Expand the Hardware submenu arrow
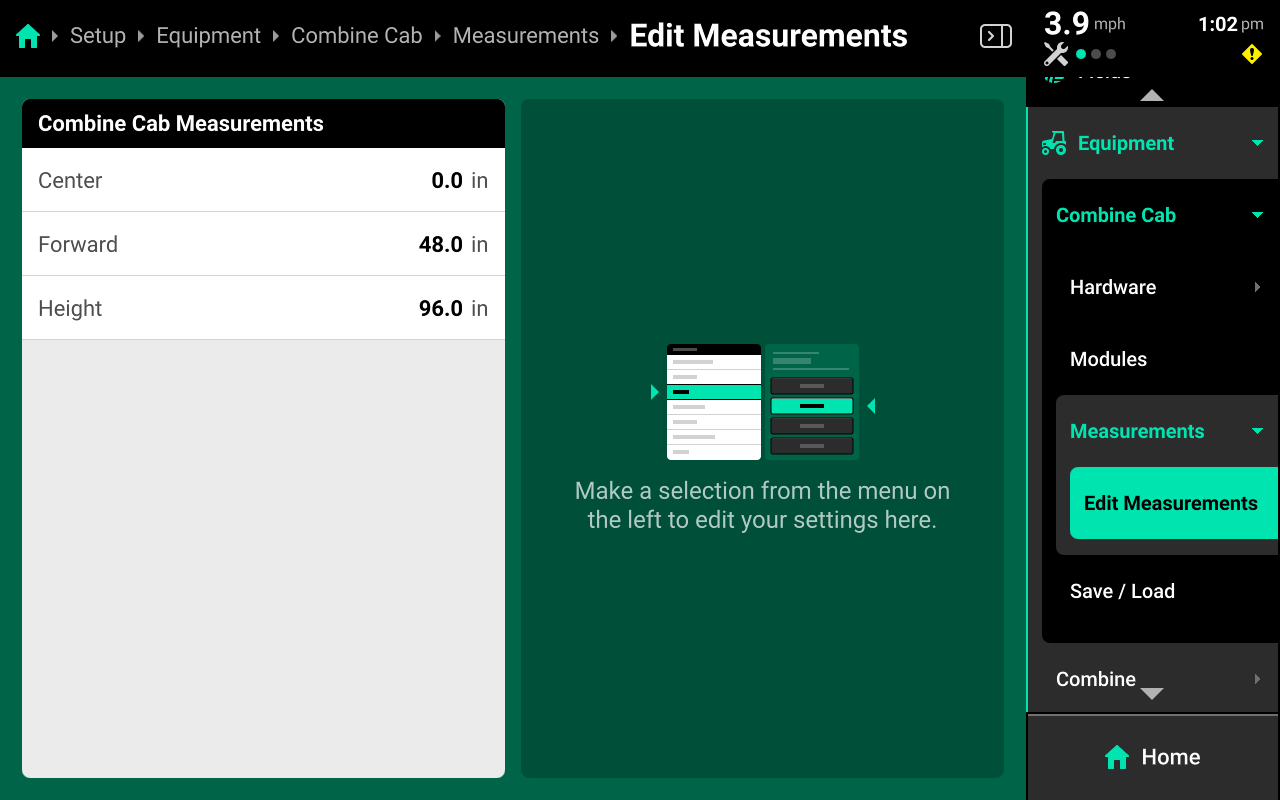This screenshot has height=800, width=1280. [x=1257, y=288]
